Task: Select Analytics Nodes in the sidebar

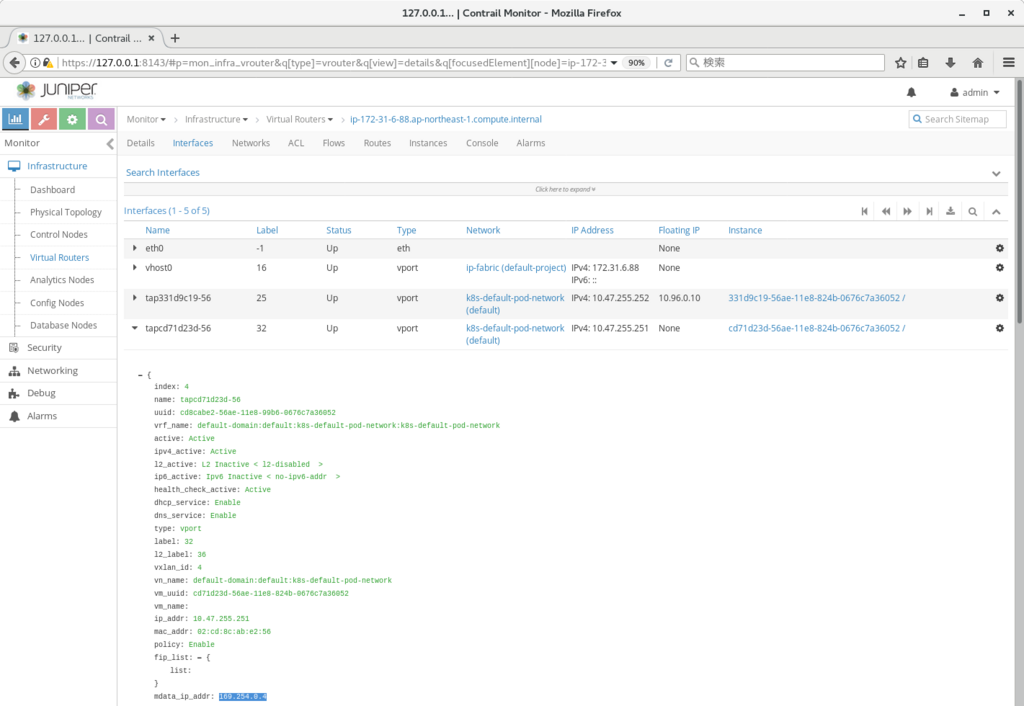Action: (x=62, y=280)
